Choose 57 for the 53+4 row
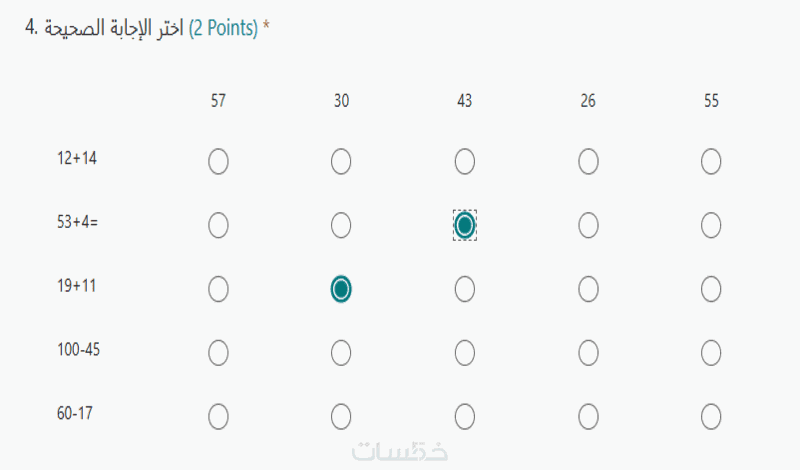Viewport: 800px width, 470px height. point(218,226)
